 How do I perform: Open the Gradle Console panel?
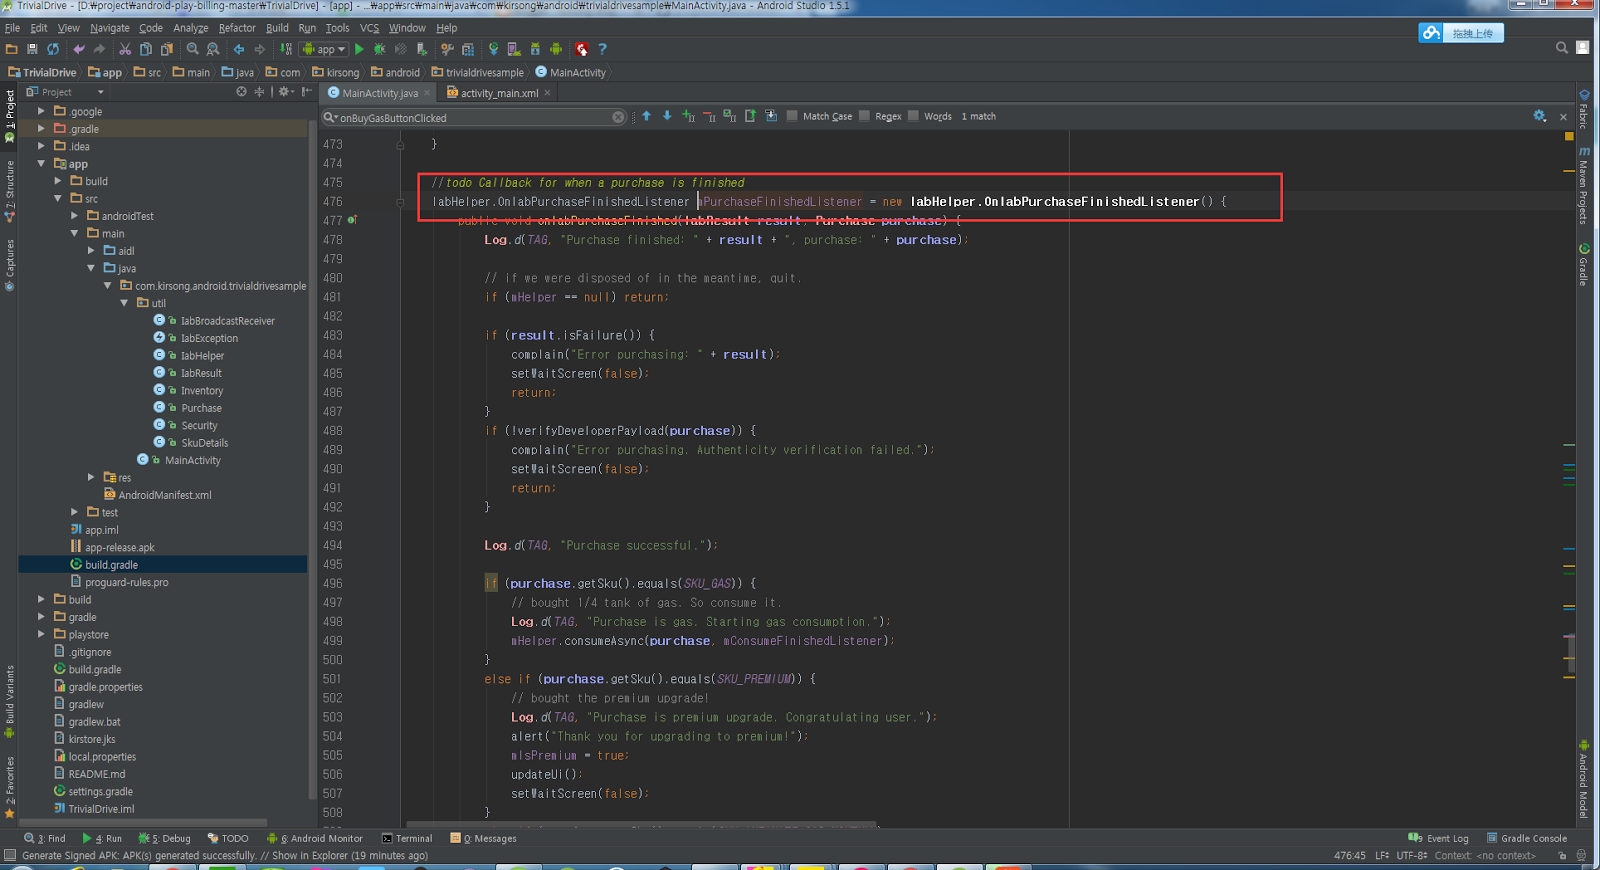point(1526,838)
